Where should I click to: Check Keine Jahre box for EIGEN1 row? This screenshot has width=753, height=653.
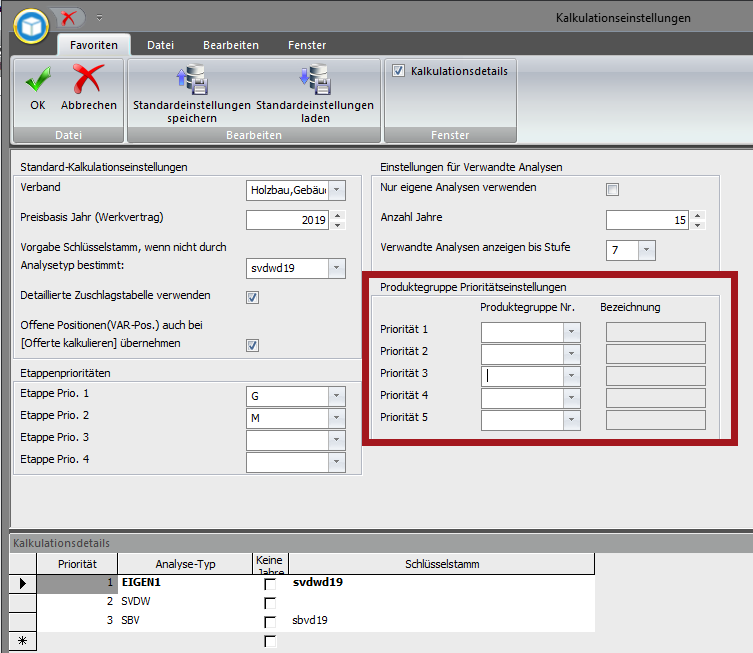[x=270, y=584]
